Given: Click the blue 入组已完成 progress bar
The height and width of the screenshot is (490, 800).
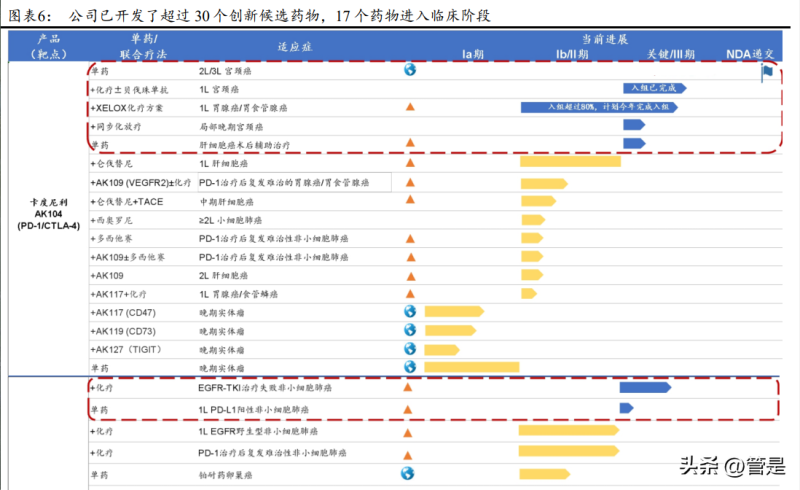Looking at the screenshot, I should point(655,88).
